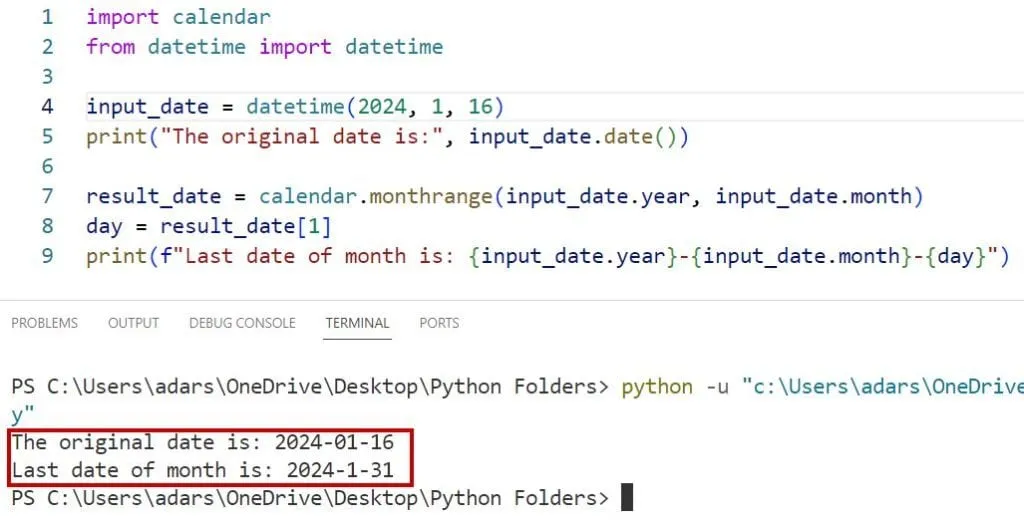The width and height of the screenshot is (1024, 526).
Task: Click the TERMINAL tab
Action: click(x=357, y=323)
